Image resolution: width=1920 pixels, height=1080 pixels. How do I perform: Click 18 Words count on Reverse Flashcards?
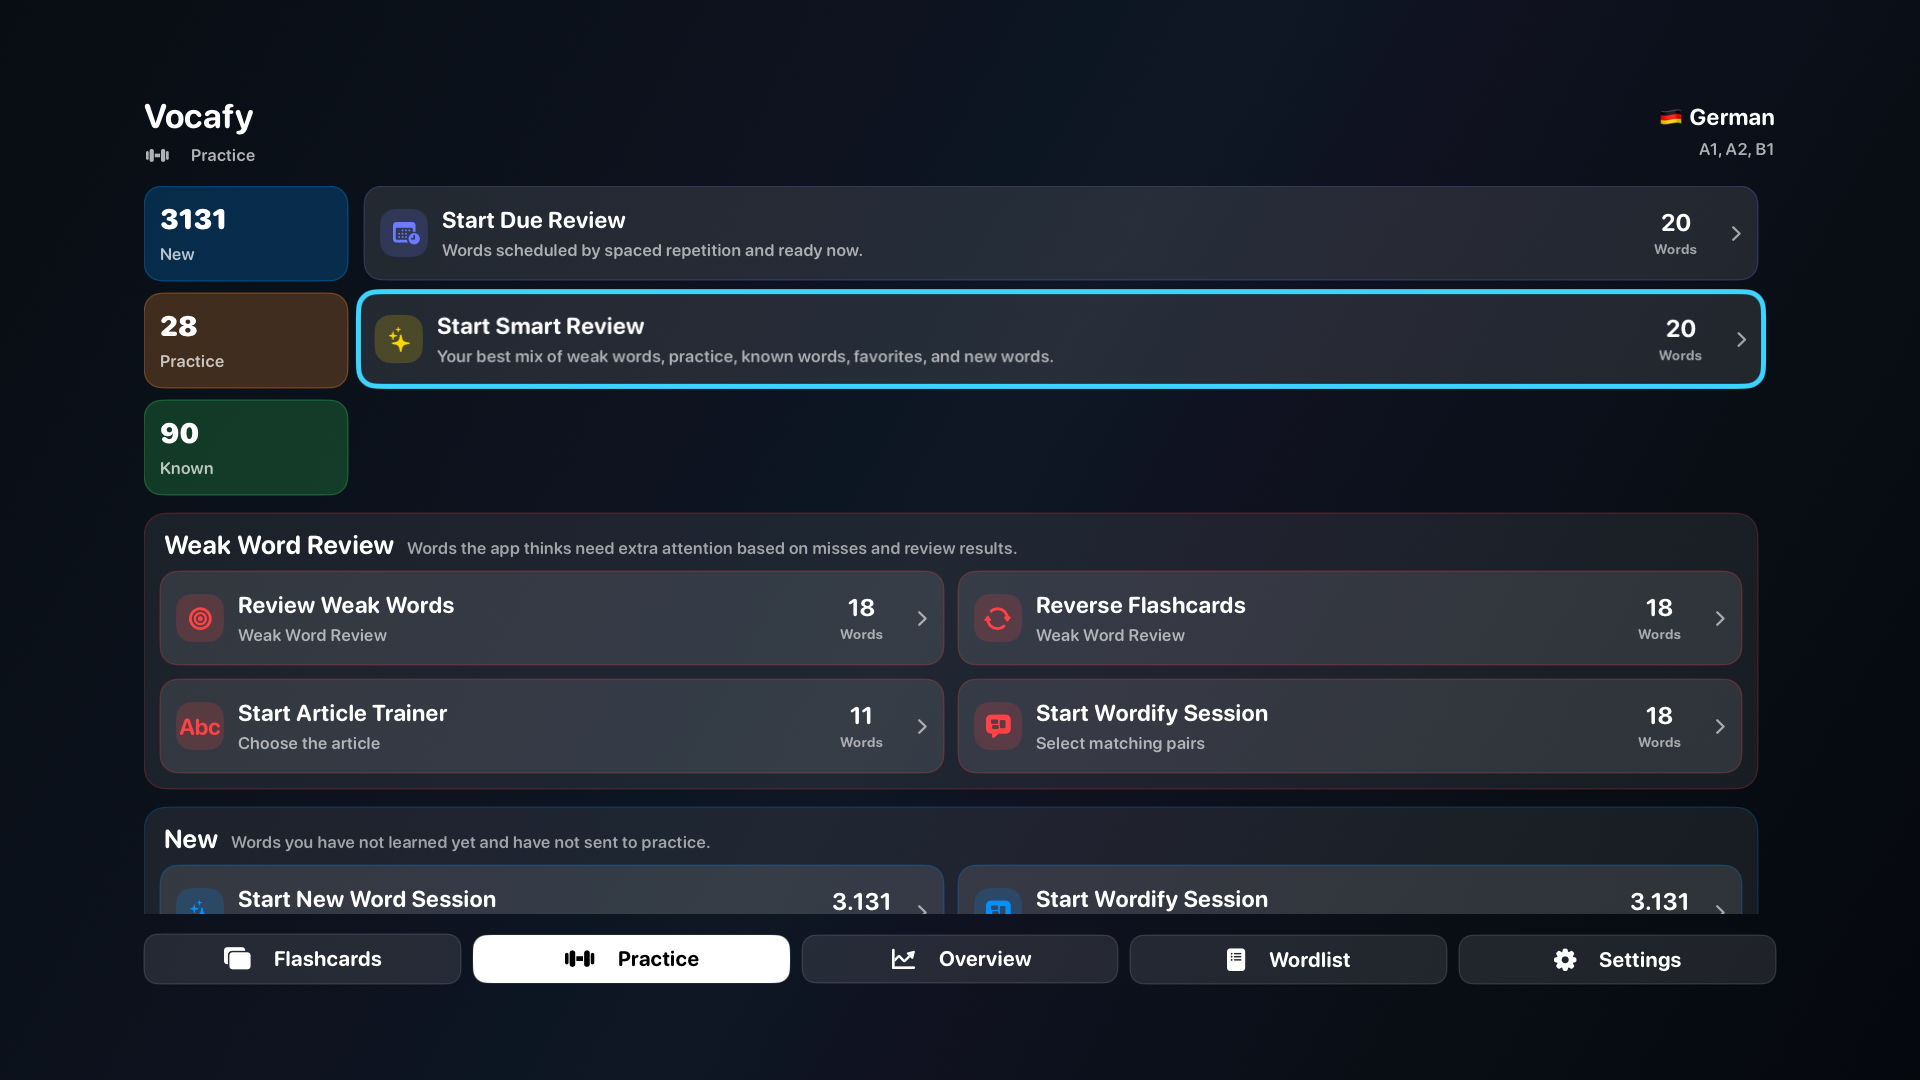click(1659, 619)
